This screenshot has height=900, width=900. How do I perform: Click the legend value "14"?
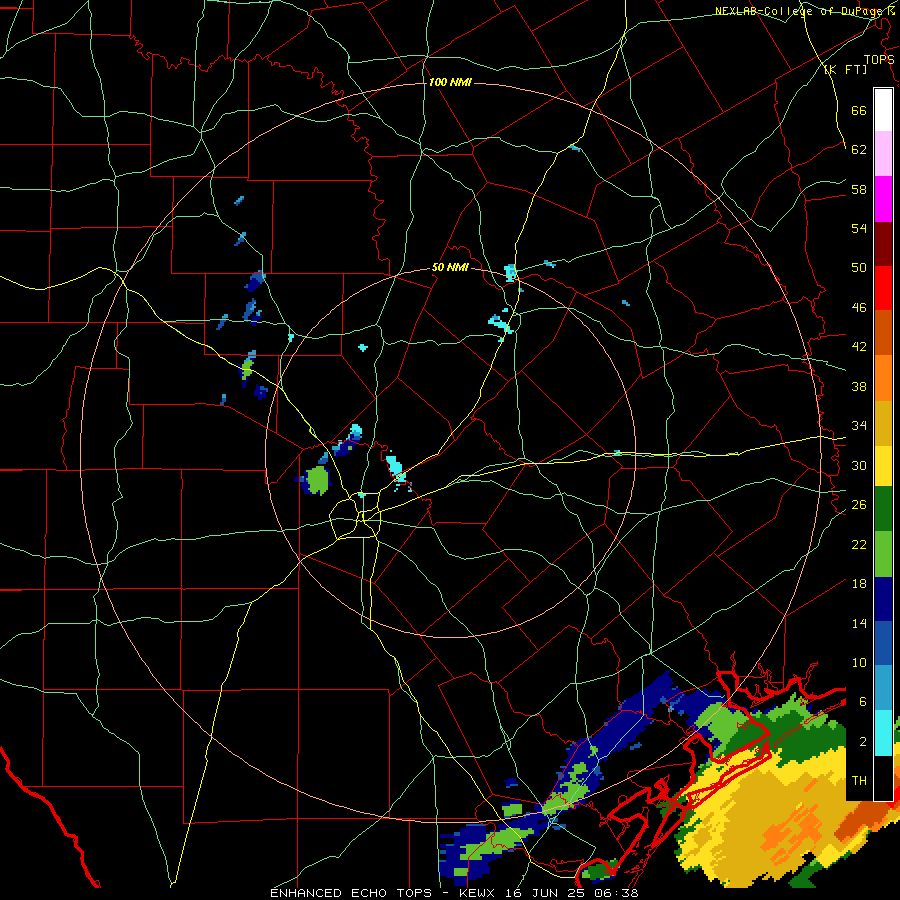click(859, 623)
